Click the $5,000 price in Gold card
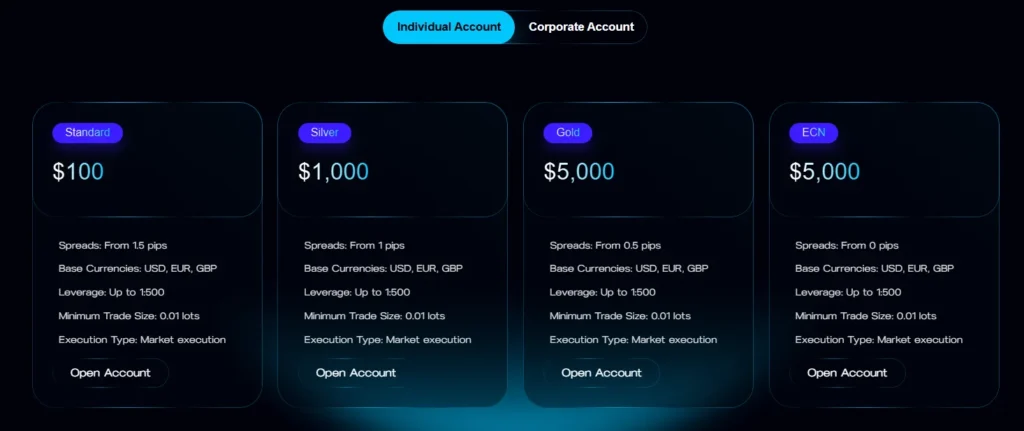1024x431 pixels. pos(579,171)
